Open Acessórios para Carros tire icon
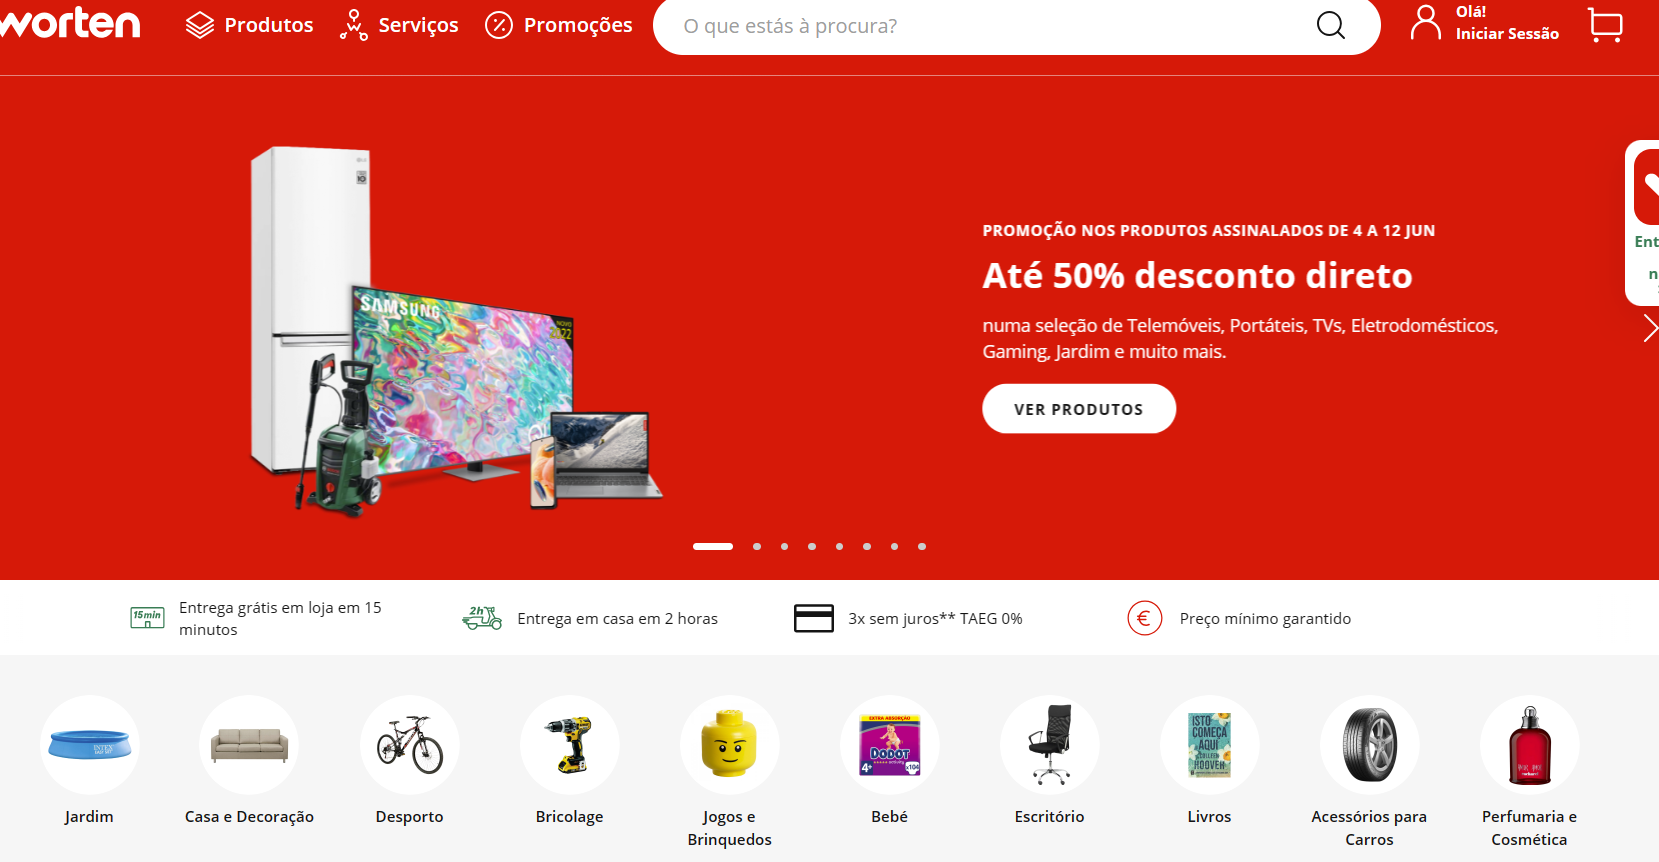The width and height of the screenshot is (1659, 862). click(1369, 745)
